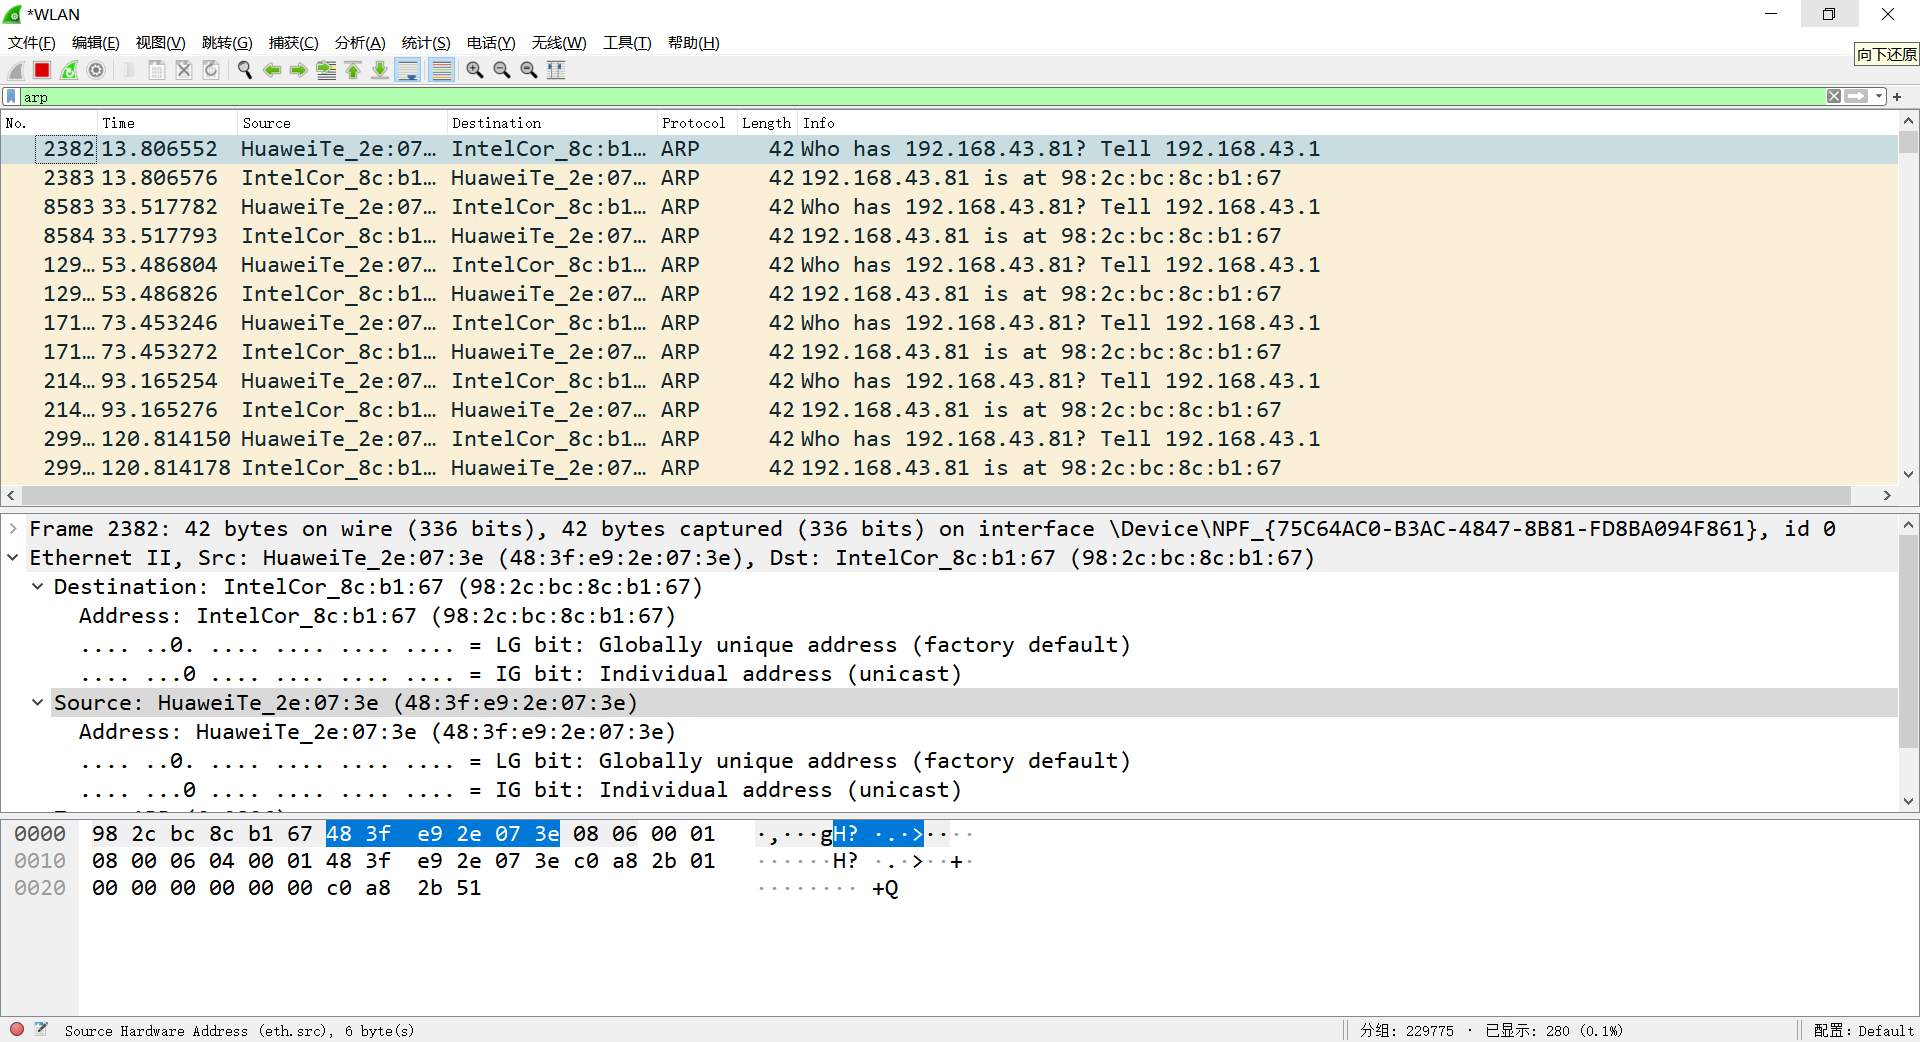Click the start capture shark fin icon
Screen dimensions: 1920x1042
pyautogui.click(x=15, y=70)
